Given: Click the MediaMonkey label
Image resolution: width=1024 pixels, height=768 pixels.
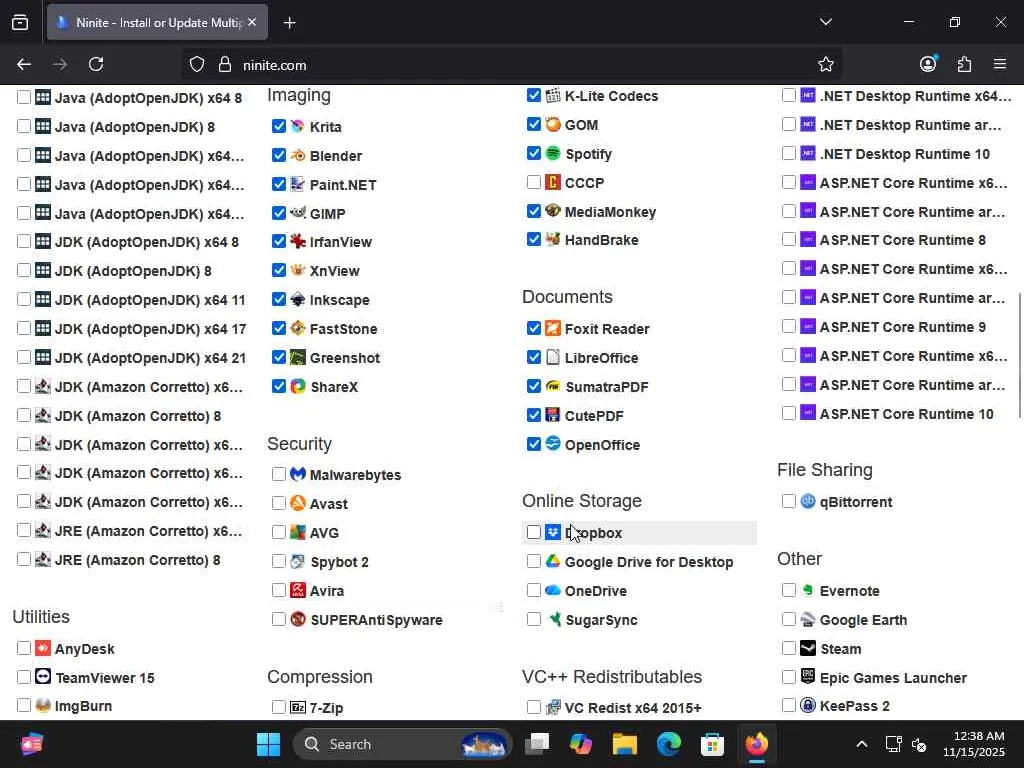Looking at the screenshot, I should pyautogui.click(x=610, y=212).
